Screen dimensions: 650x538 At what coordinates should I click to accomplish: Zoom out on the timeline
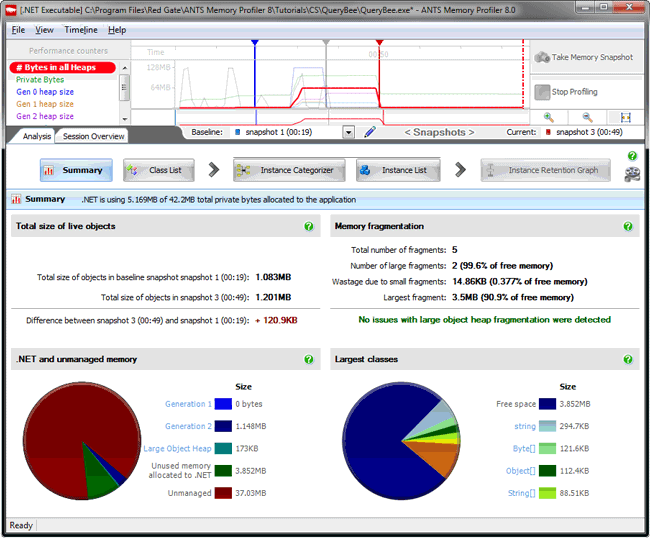(587, 117)
